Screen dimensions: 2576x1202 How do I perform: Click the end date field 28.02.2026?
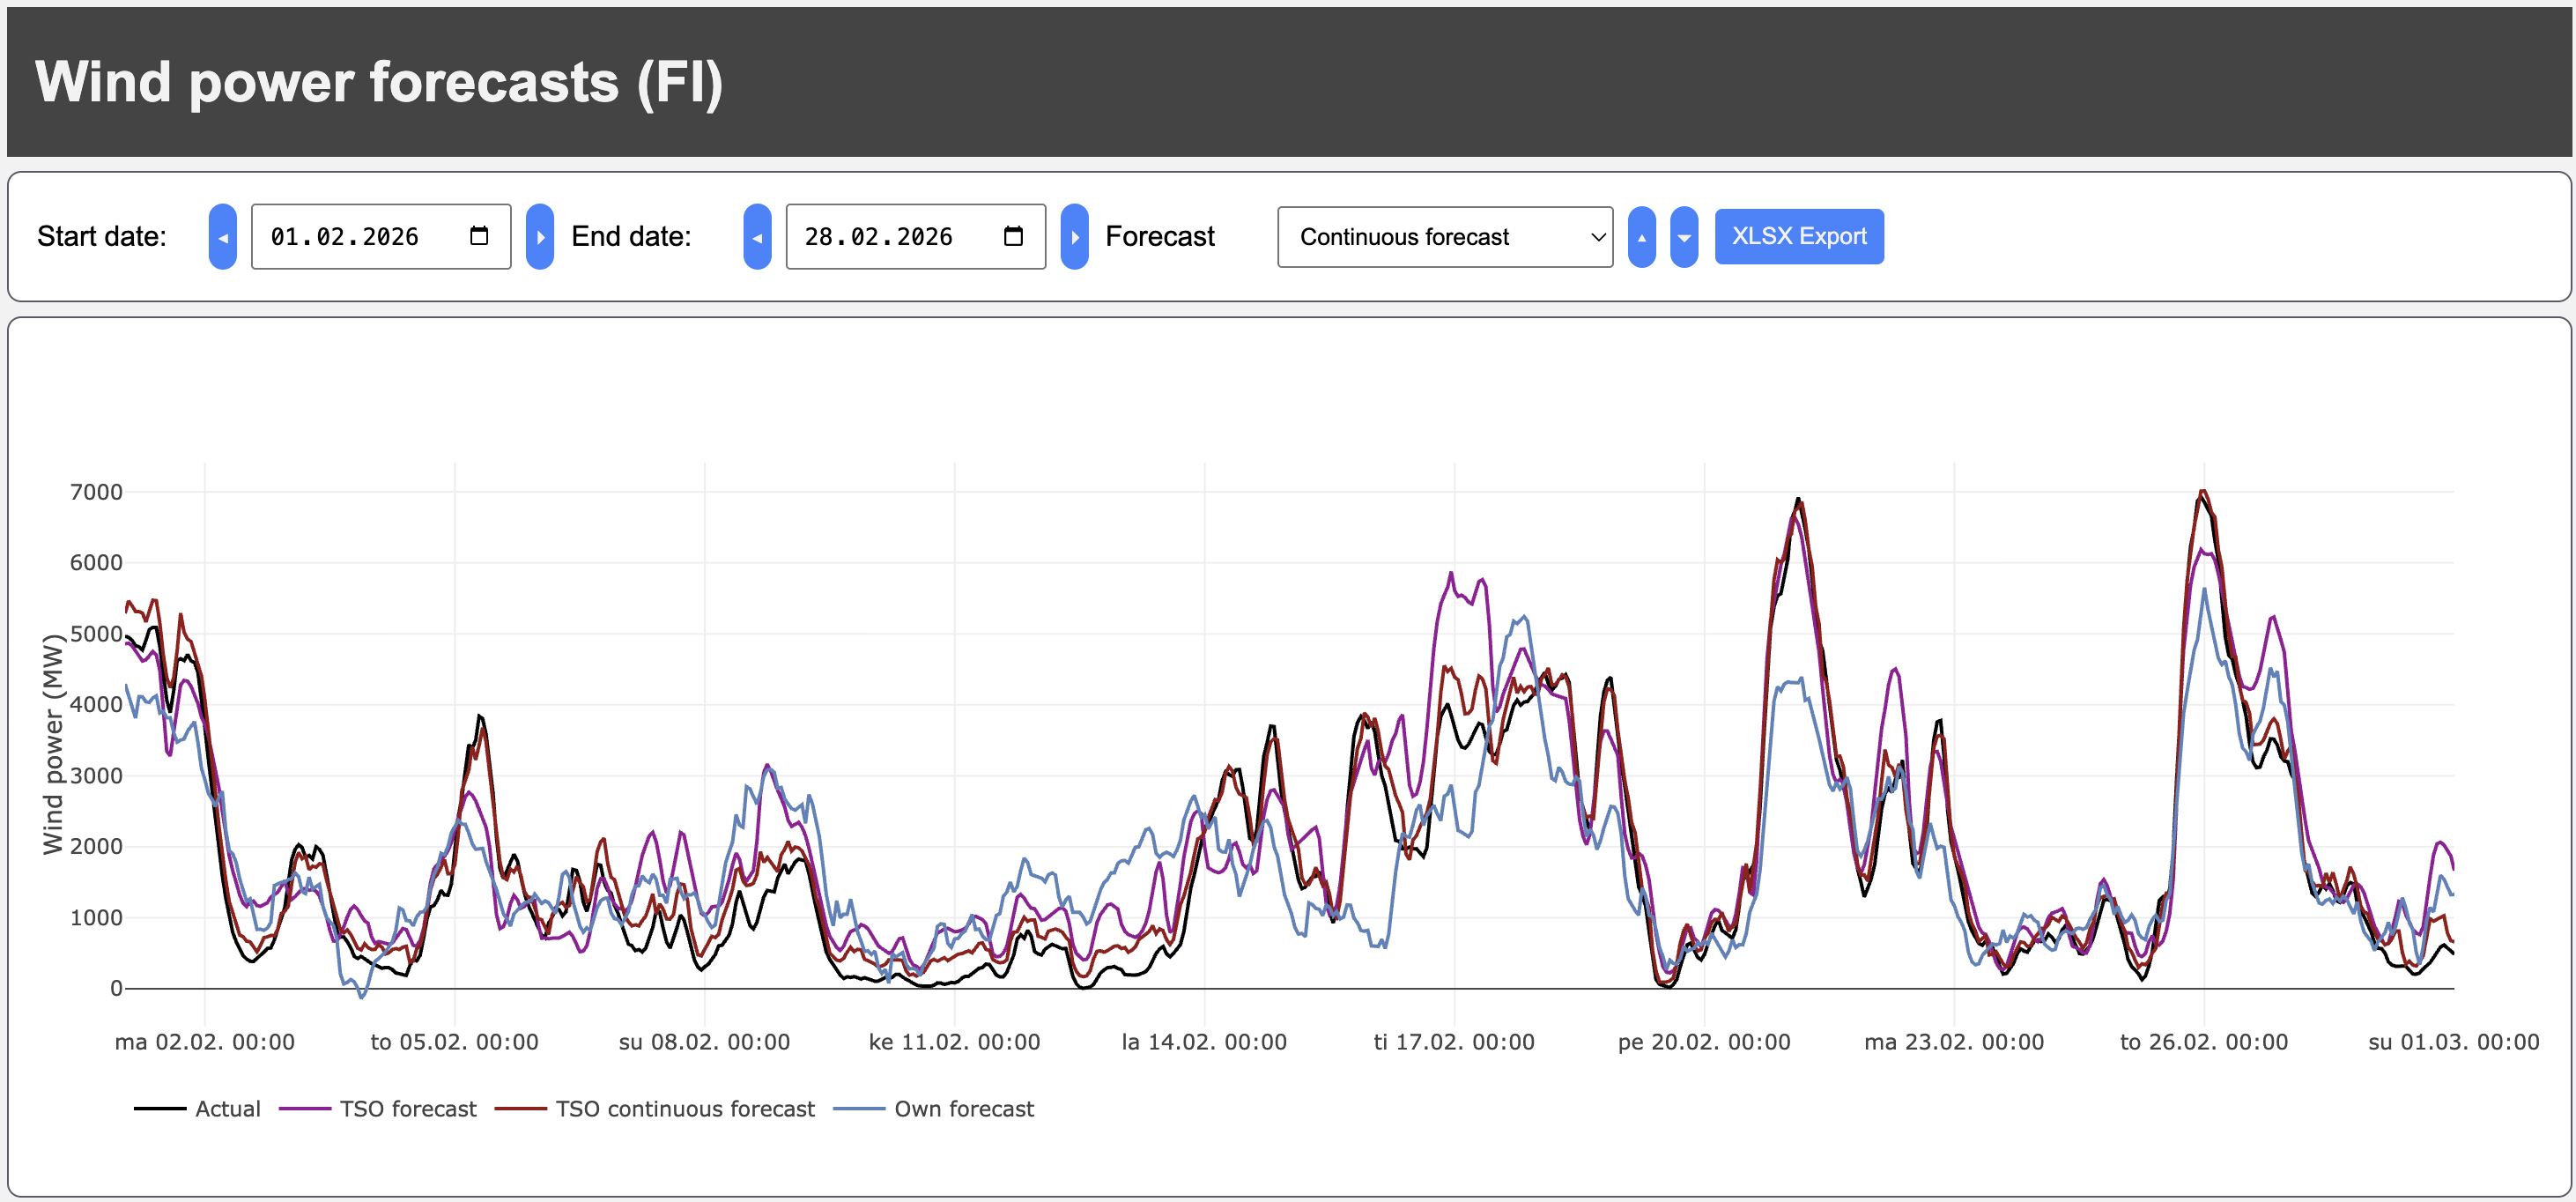[879, 237]
